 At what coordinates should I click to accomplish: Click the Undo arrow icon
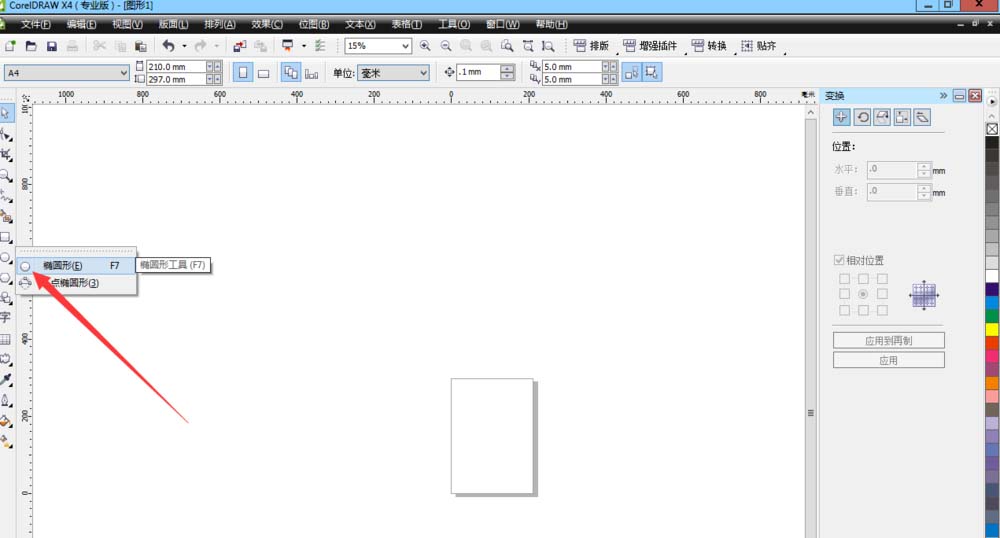coord(168,46)
